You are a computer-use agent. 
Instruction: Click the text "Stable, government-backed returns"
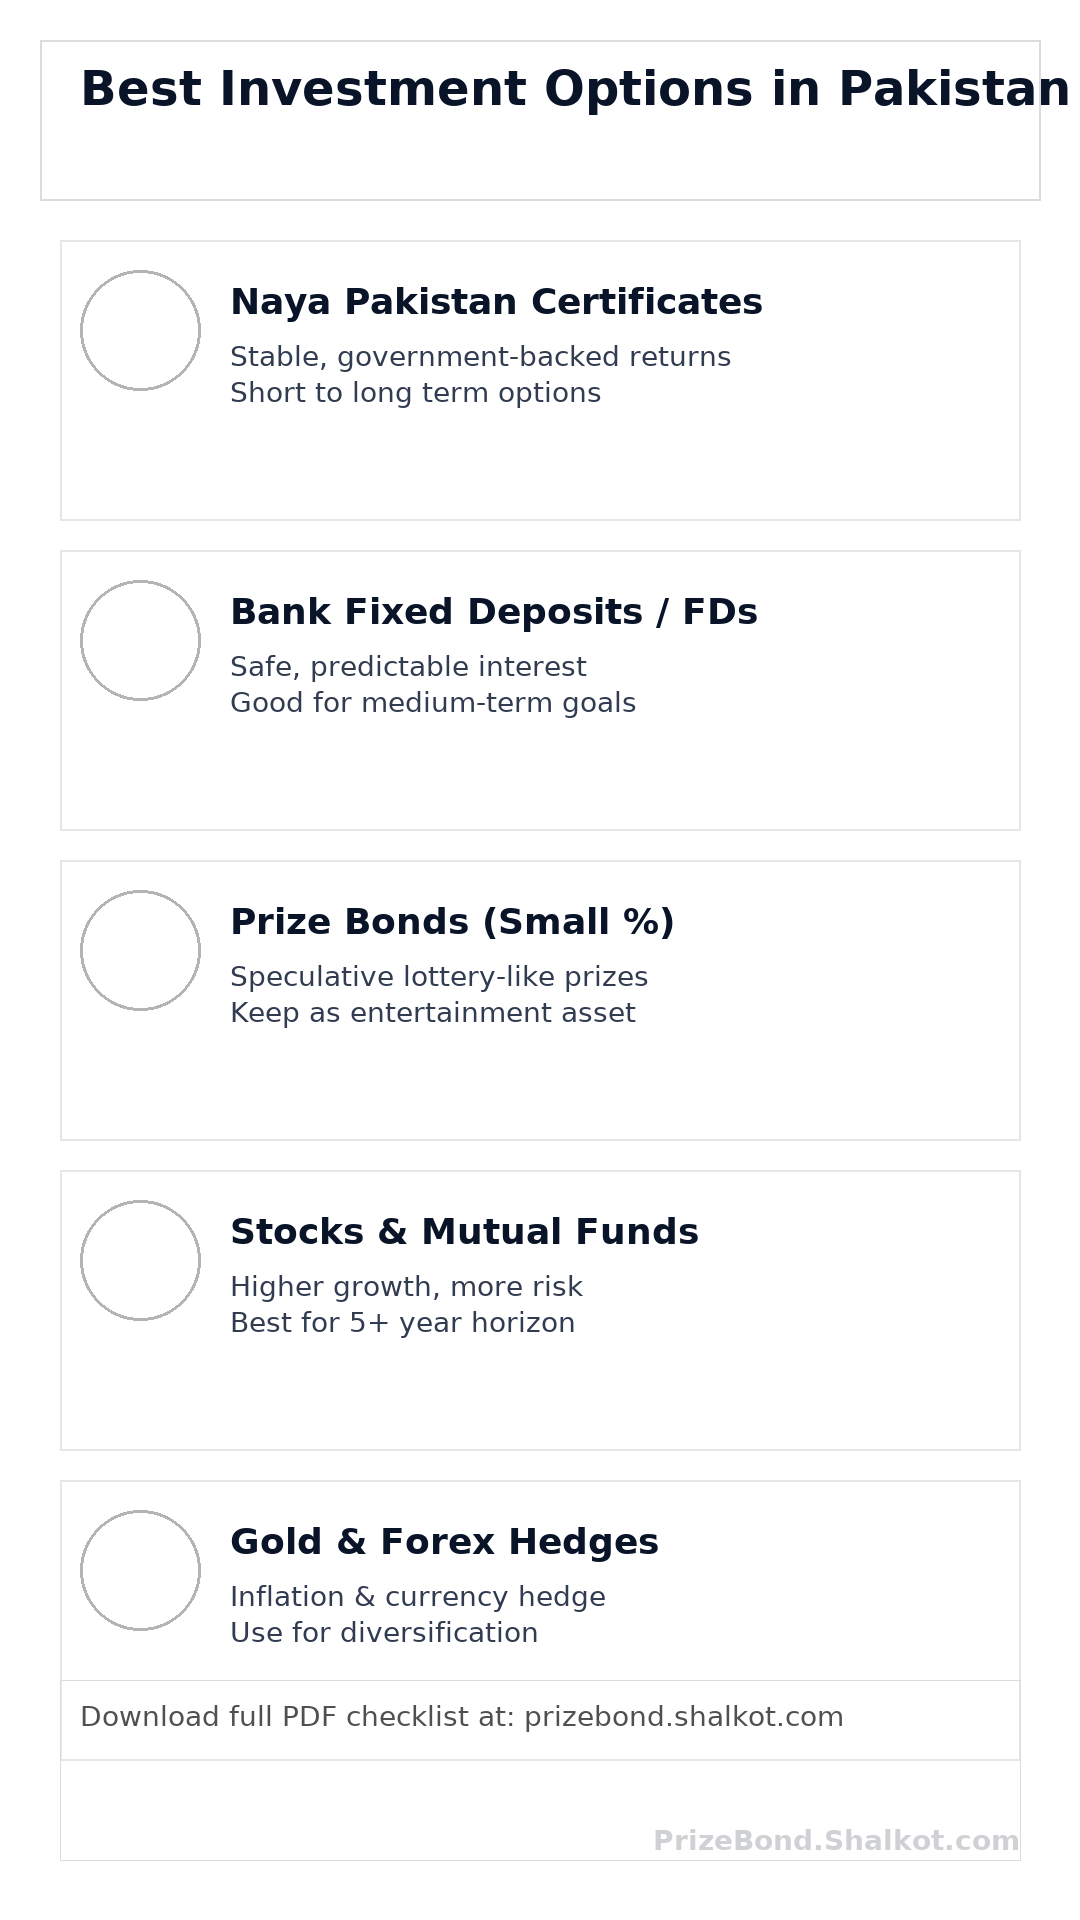click(x=480, y=357)
